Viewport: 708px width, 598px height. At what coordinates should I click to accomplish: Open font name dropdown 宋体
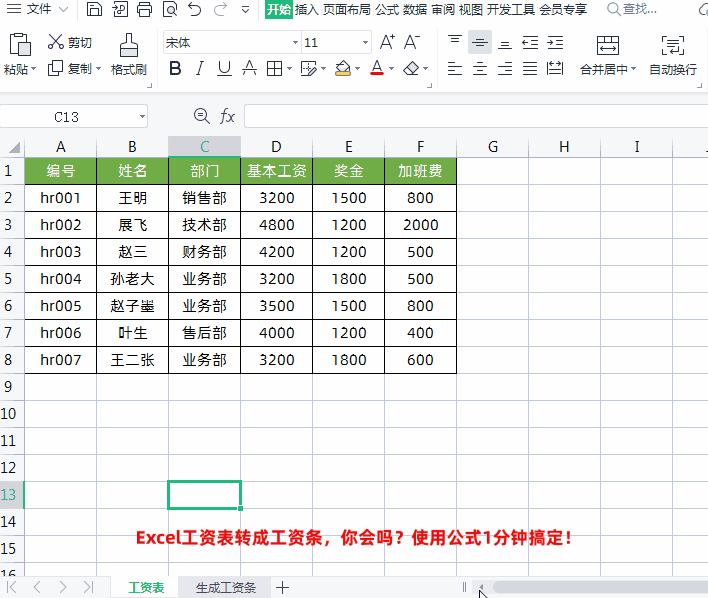pos(295,42)
